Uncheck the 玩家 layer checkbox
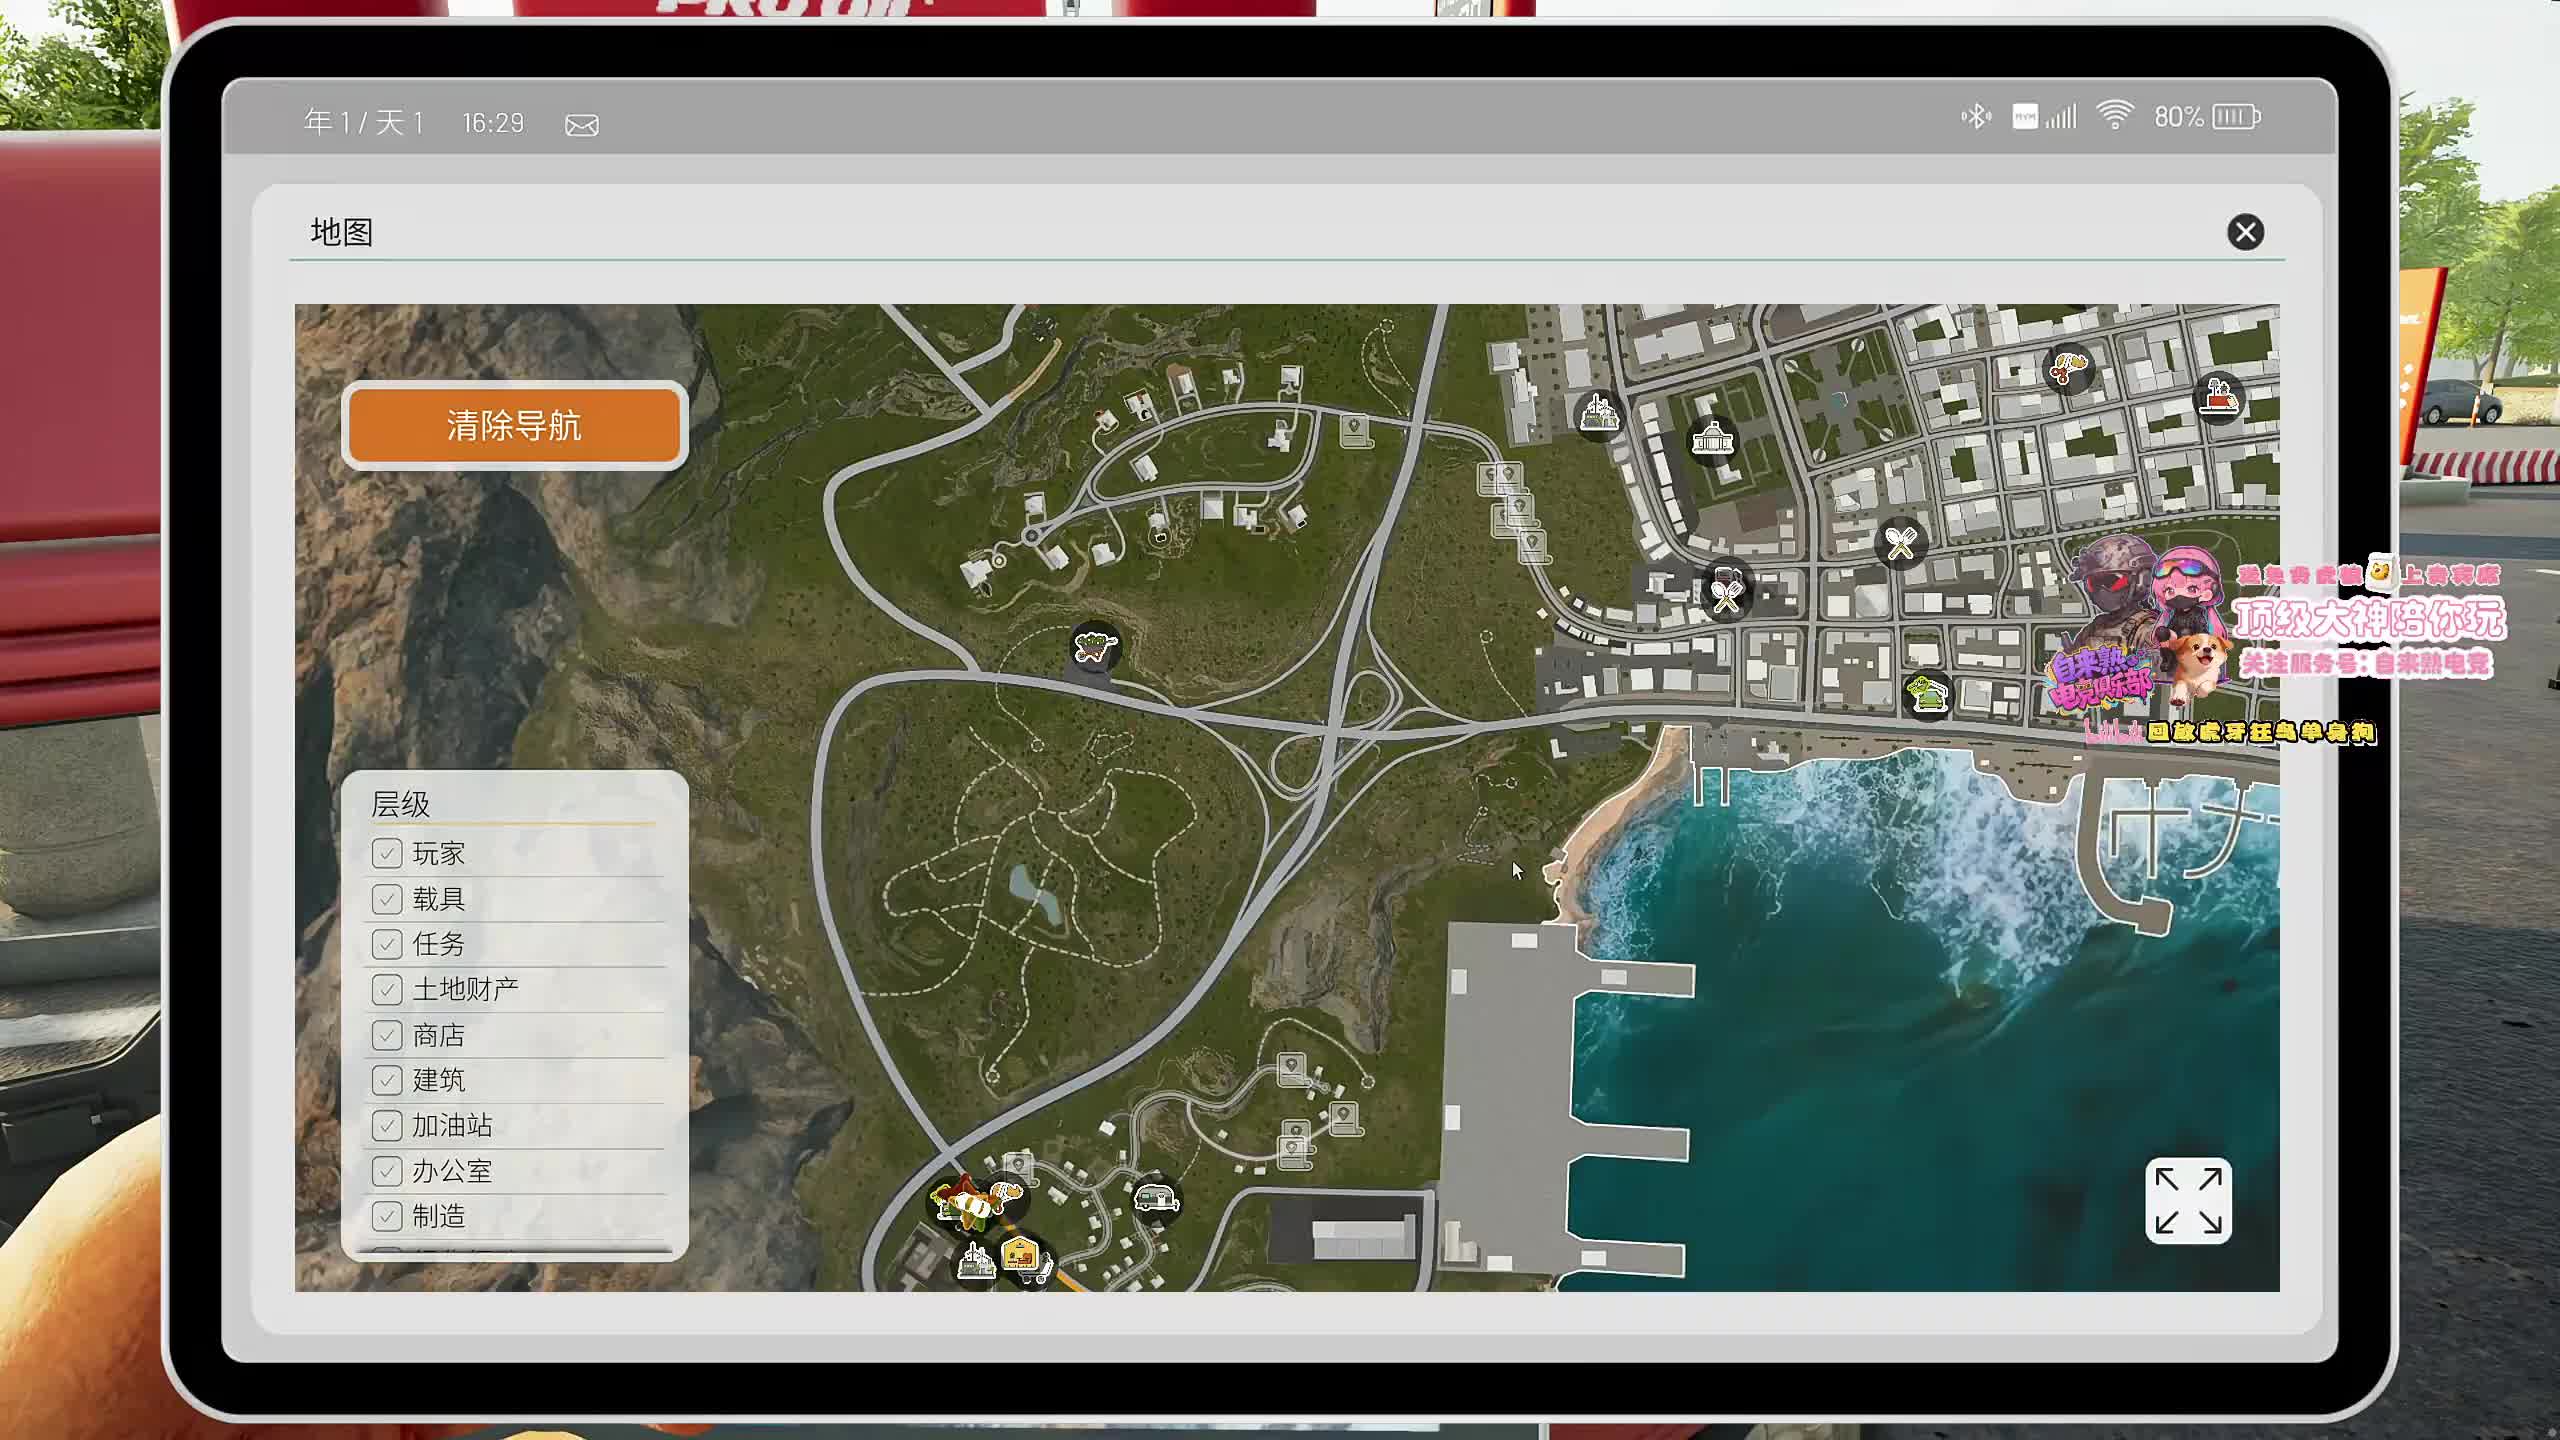The image size is (2560, 1440). [x=387, y=853]
